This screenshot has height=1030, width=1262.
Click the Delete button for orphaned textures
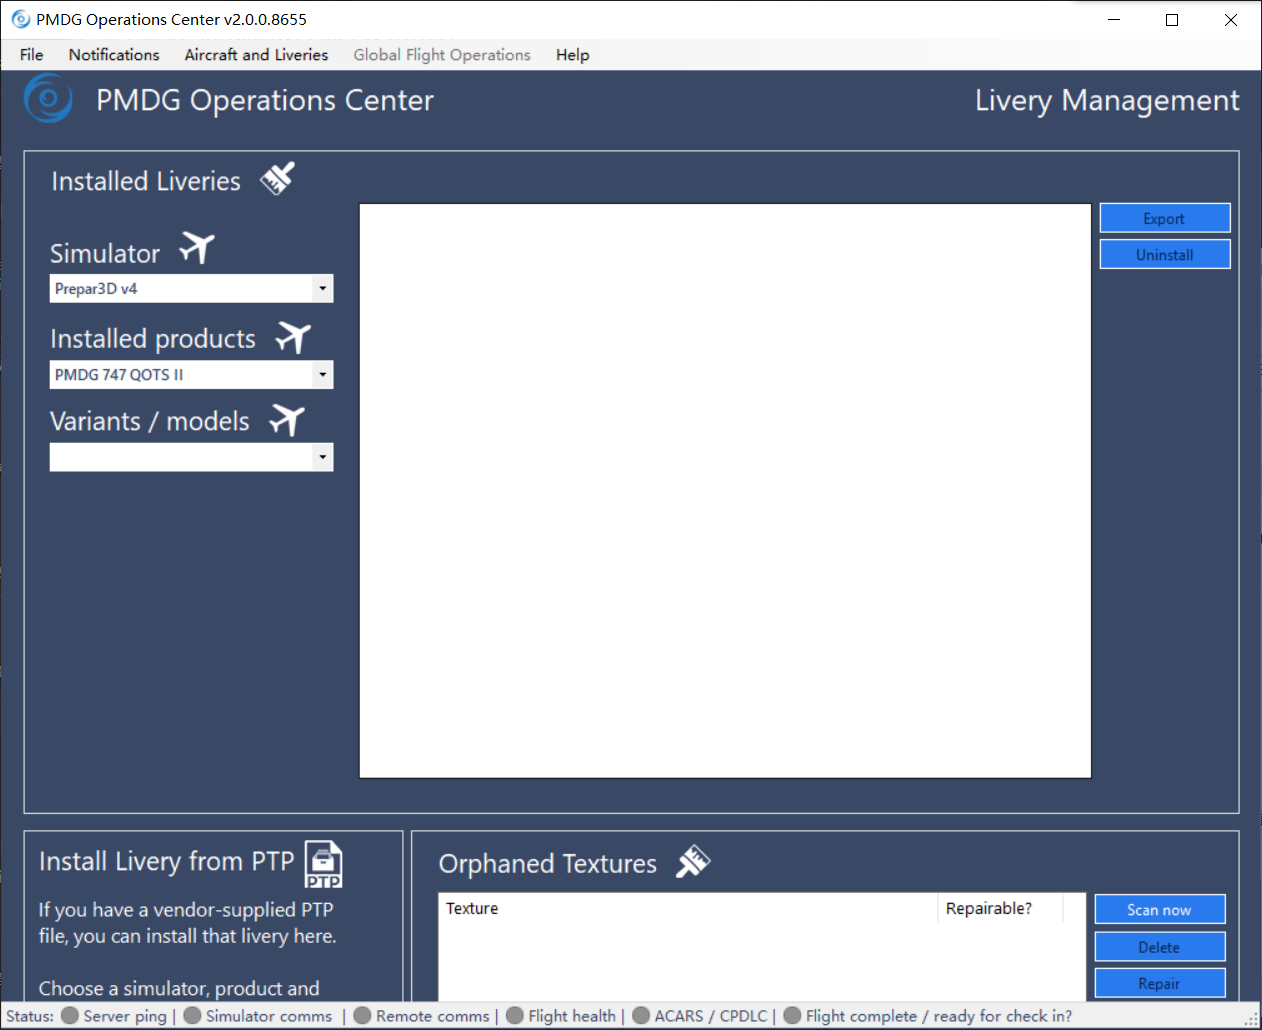pyautogui.click(x=1160, y=947)
